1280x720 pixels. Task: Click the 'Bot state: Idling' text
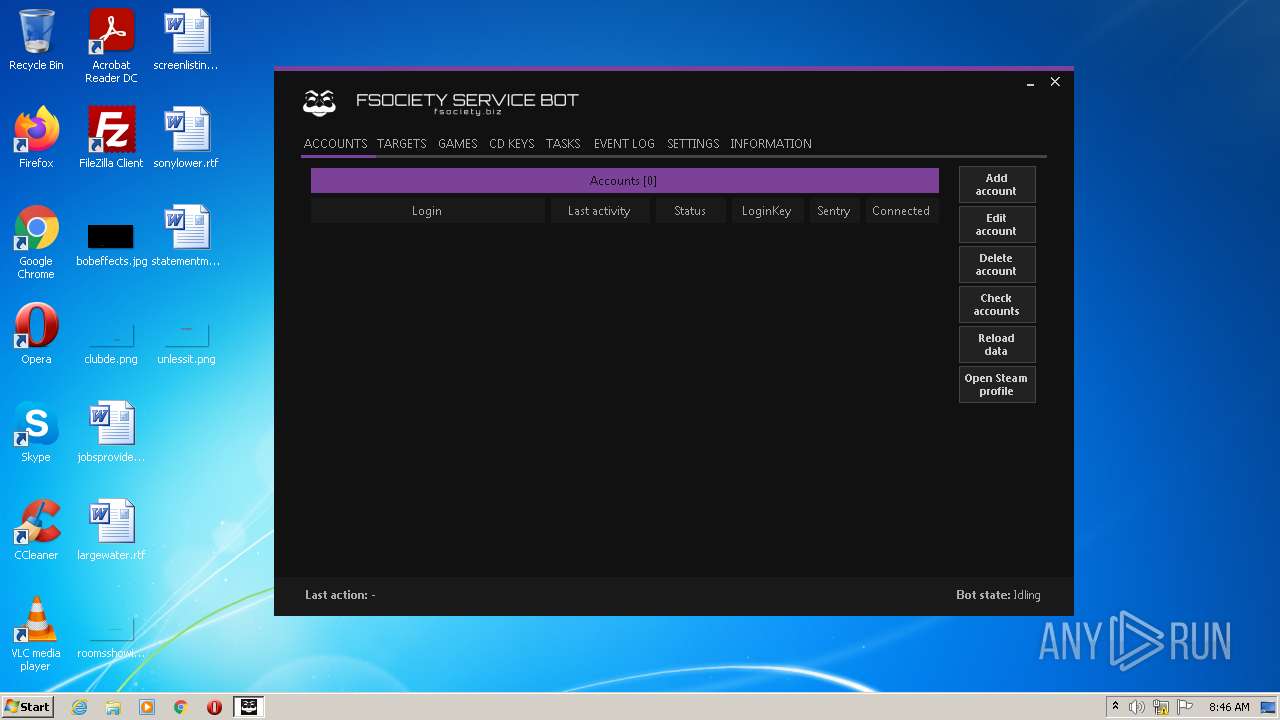pos(998,595)
